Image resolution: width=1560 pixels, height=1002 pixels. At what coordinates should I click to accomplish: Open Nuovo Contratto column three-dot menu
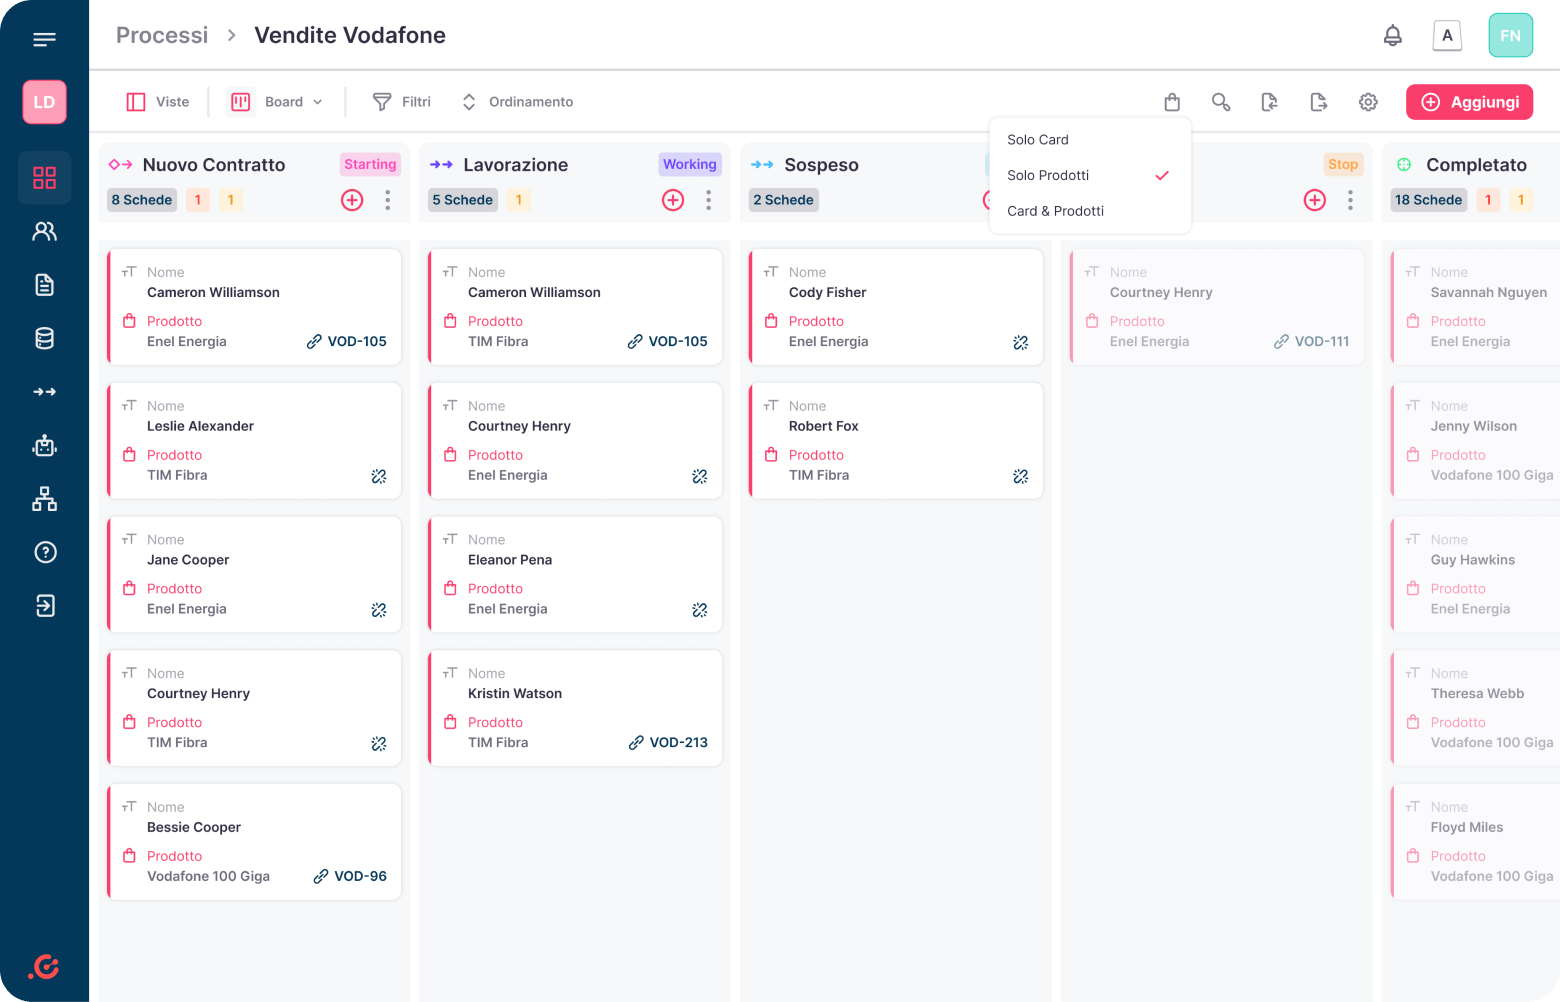[388, 200]
